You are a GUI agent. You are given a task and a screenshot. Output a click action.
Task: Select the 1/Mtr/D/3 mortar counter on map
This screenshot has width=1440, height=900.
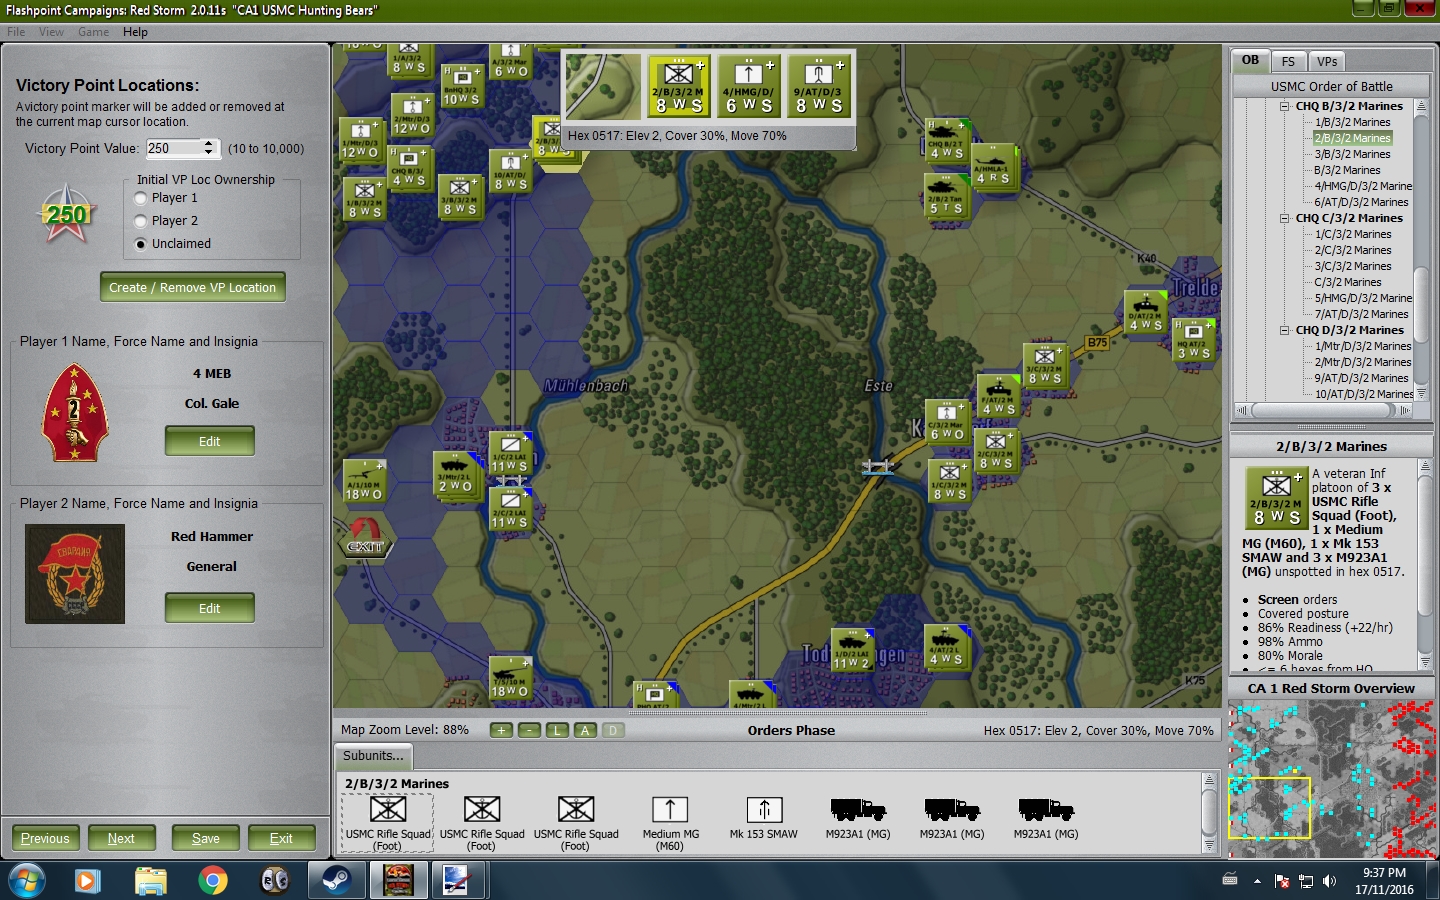click(x=359, y=139)
